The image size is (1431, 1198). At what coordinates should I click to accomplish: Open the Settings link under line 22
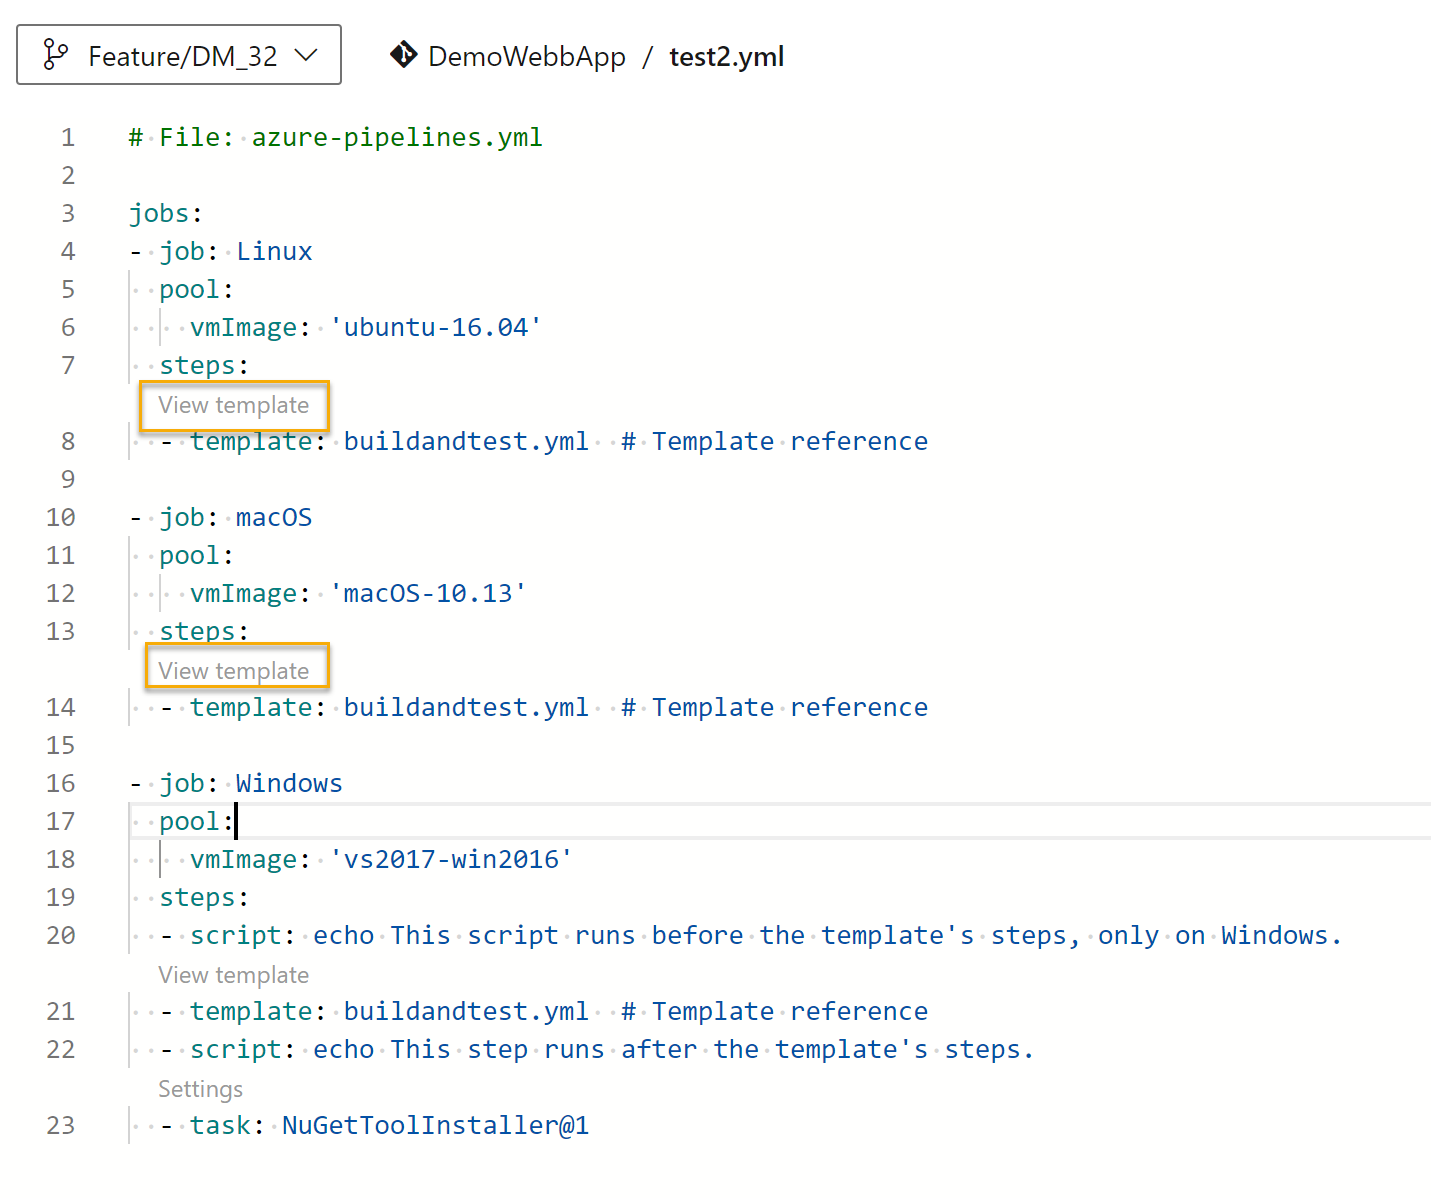pyautogui.click(x=200, y=1089)
